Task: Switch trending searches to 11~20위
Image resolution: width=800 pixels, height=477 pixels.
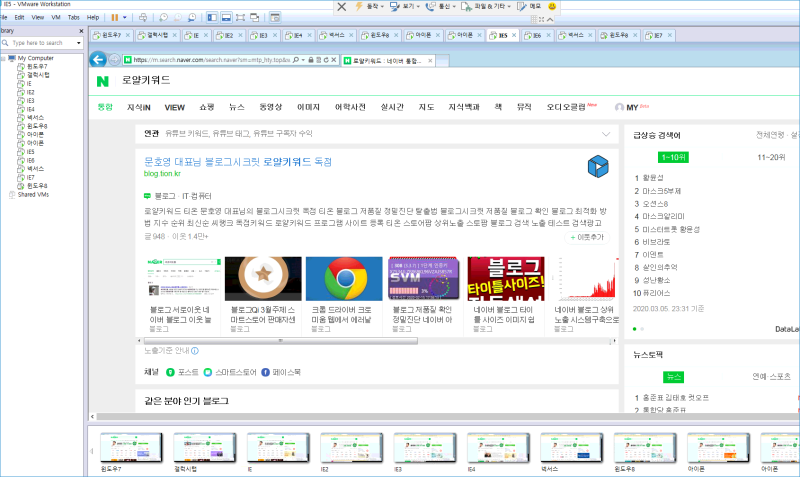Action: [x=771, y=157]
